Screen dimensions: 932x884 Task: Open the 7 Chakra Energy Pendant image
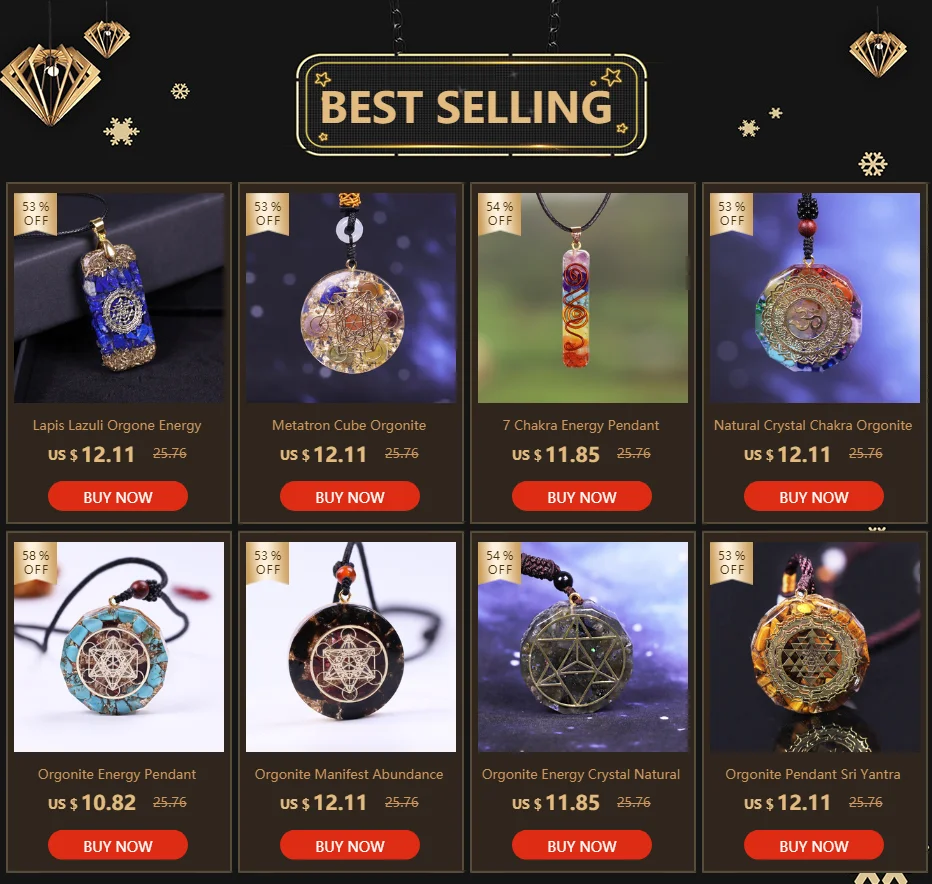click(x=582, y=298)
